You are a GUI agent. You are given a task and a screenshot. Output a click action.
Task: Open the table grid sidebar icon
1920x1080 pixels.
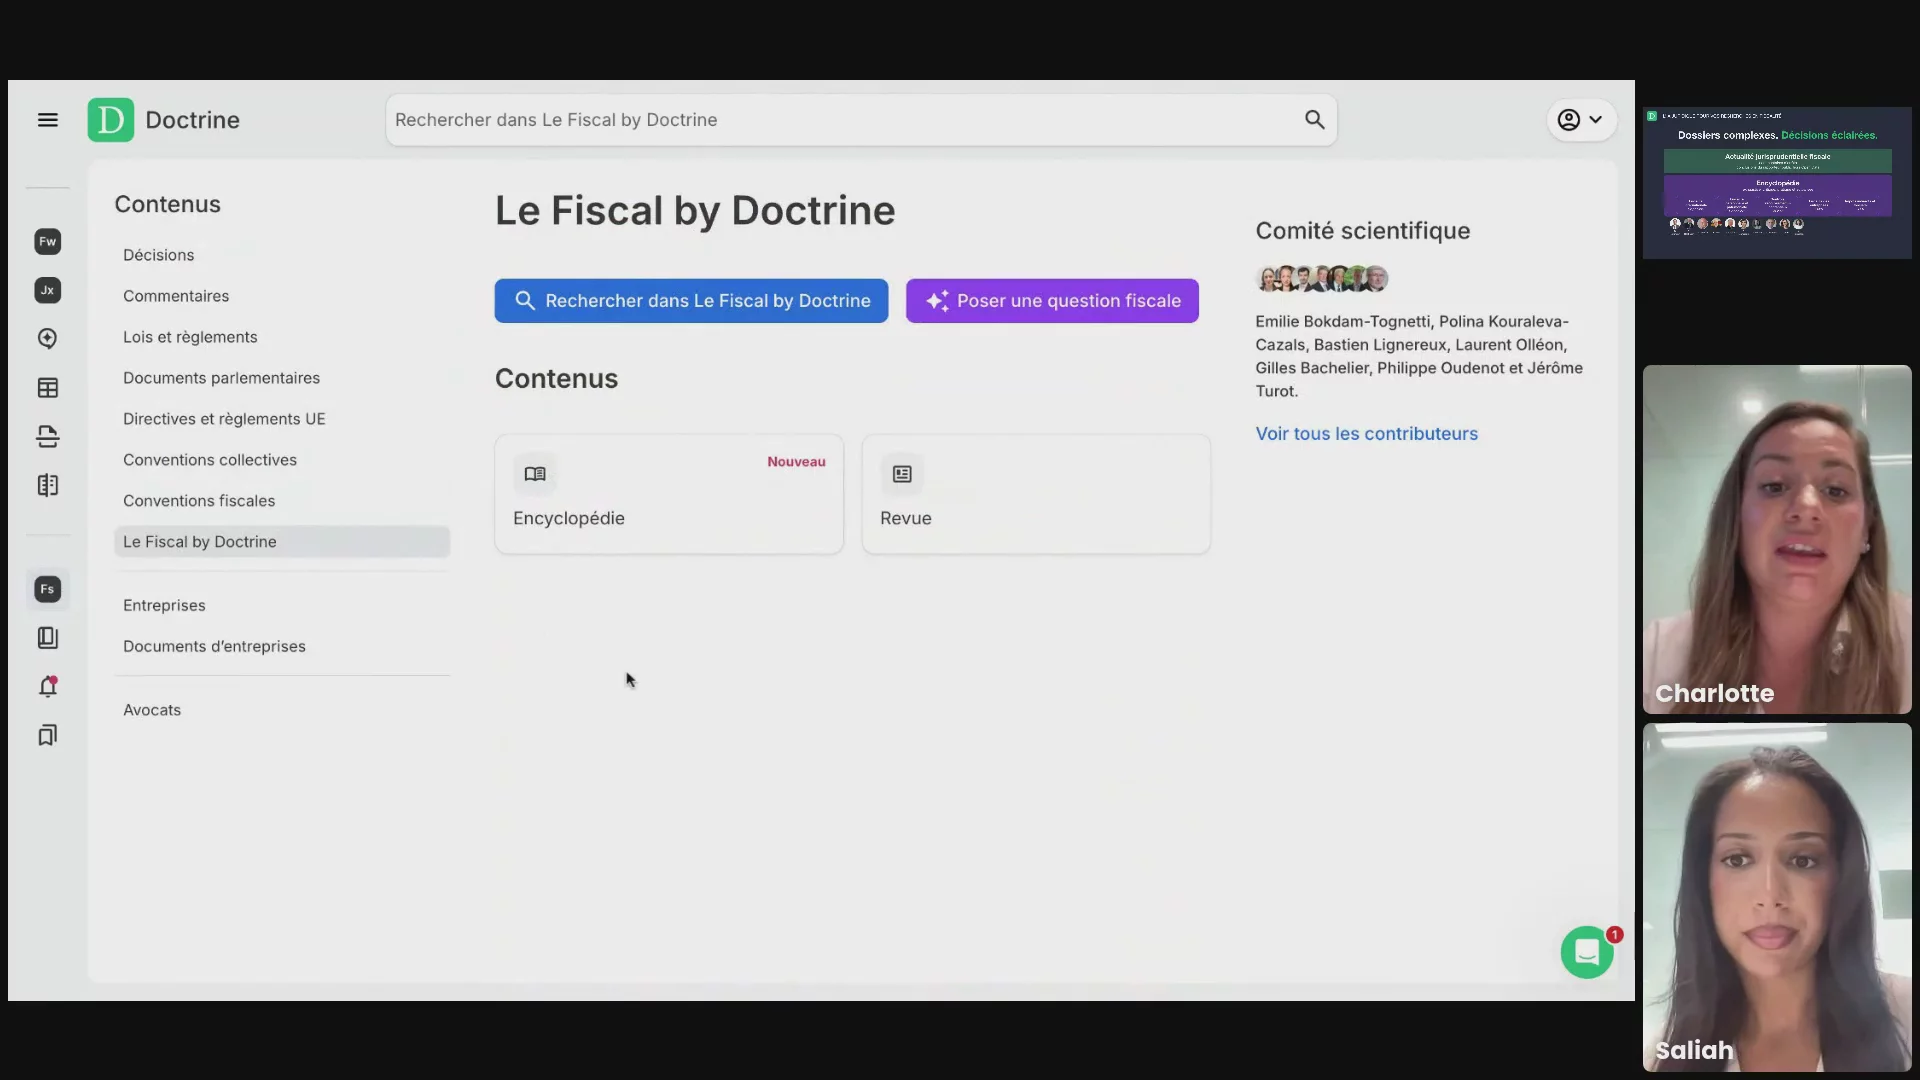pyautogui.click(x=47, y=388)
